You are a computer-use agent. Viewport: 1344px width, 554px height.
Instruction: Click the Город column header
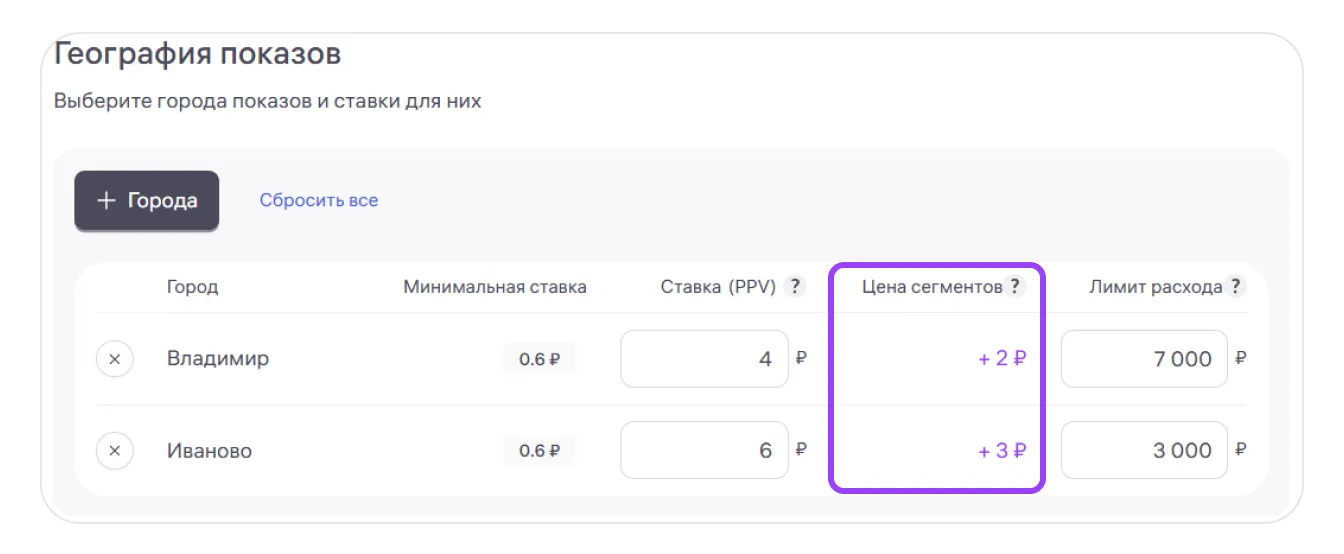[x=192, y=287]
